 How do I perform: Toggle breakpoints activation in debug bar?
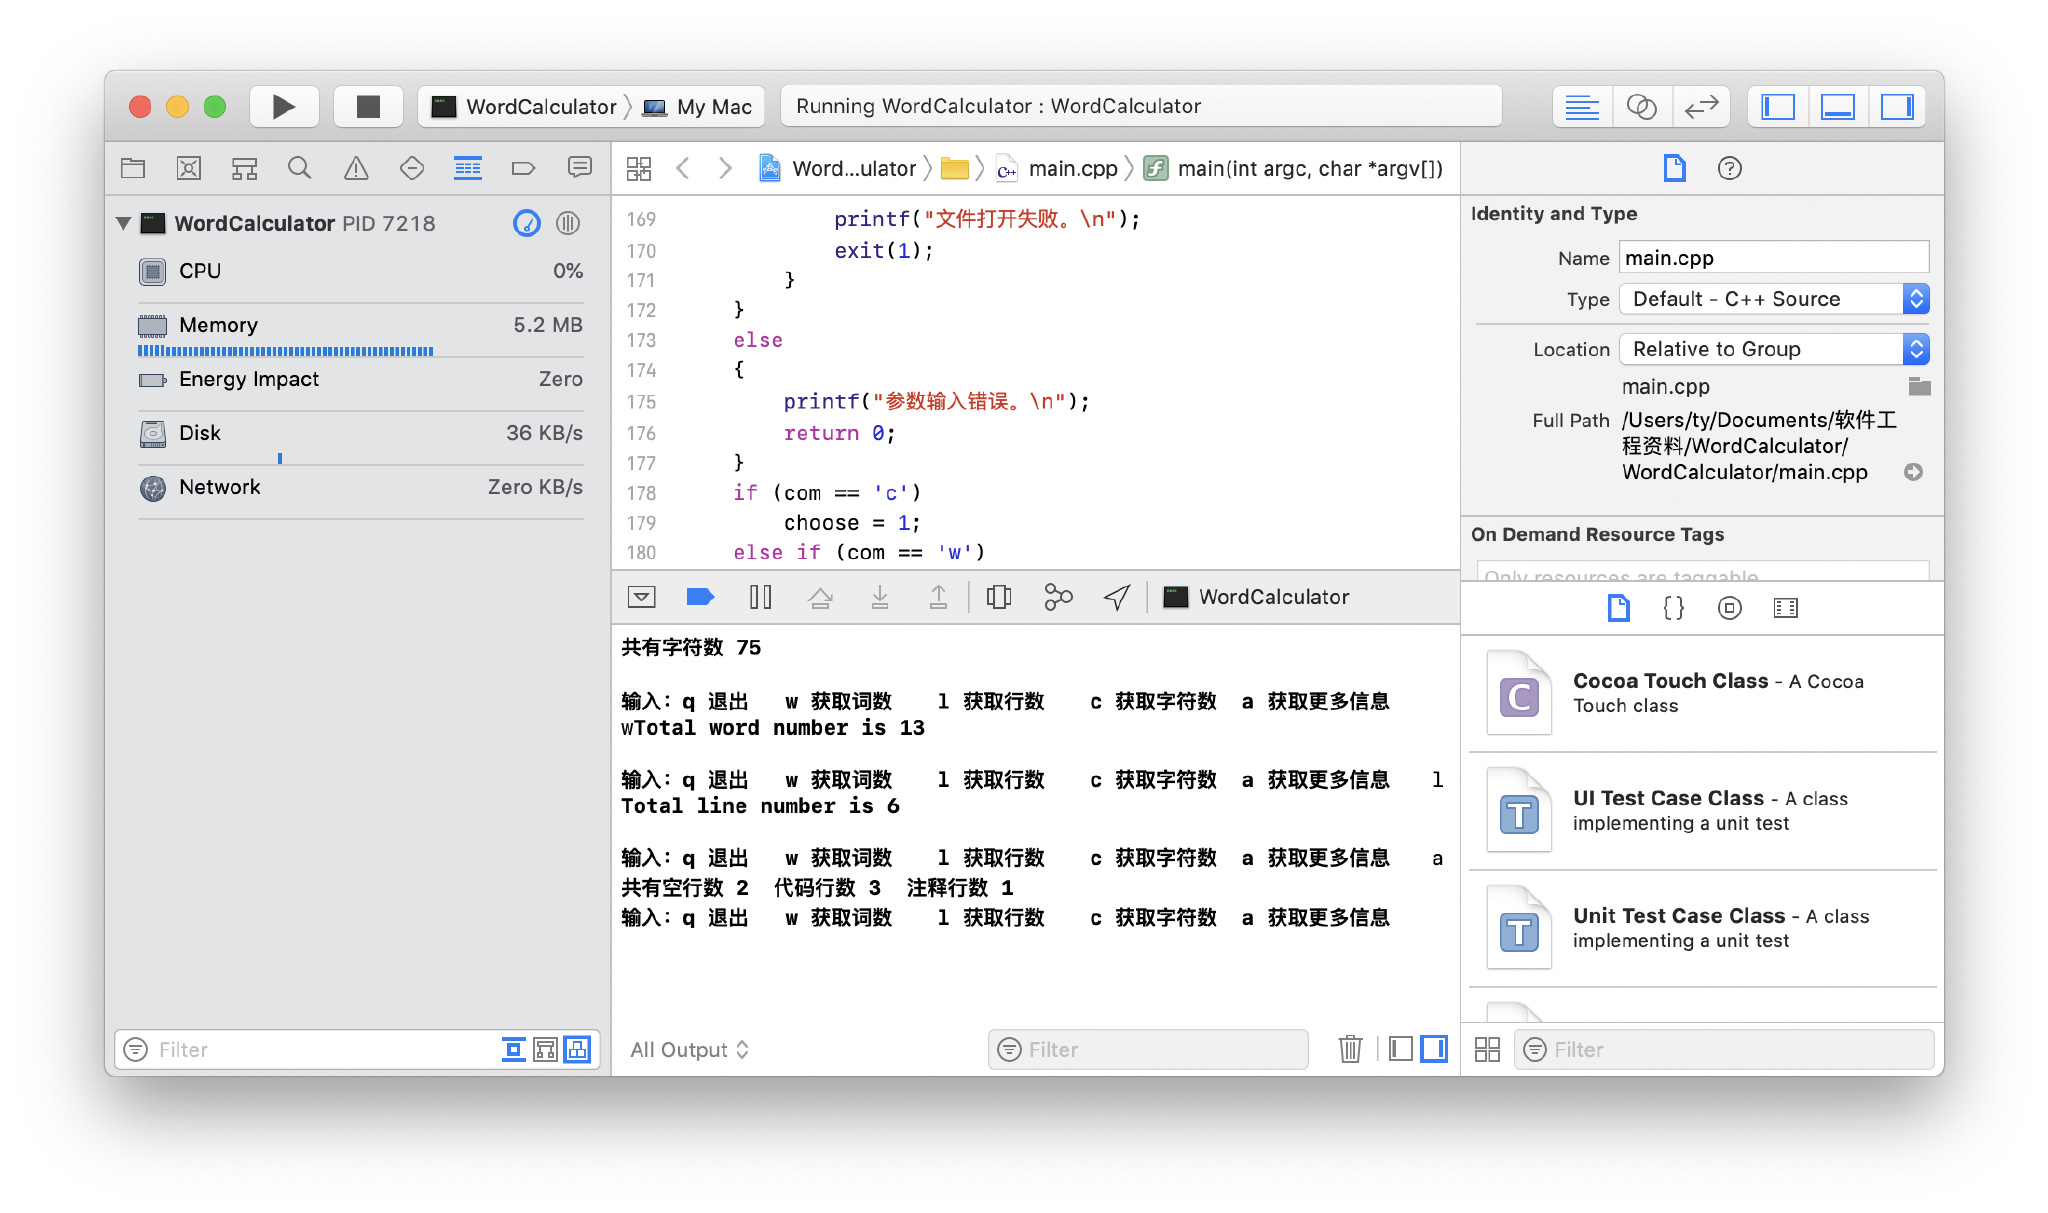[x=700, y=597]
